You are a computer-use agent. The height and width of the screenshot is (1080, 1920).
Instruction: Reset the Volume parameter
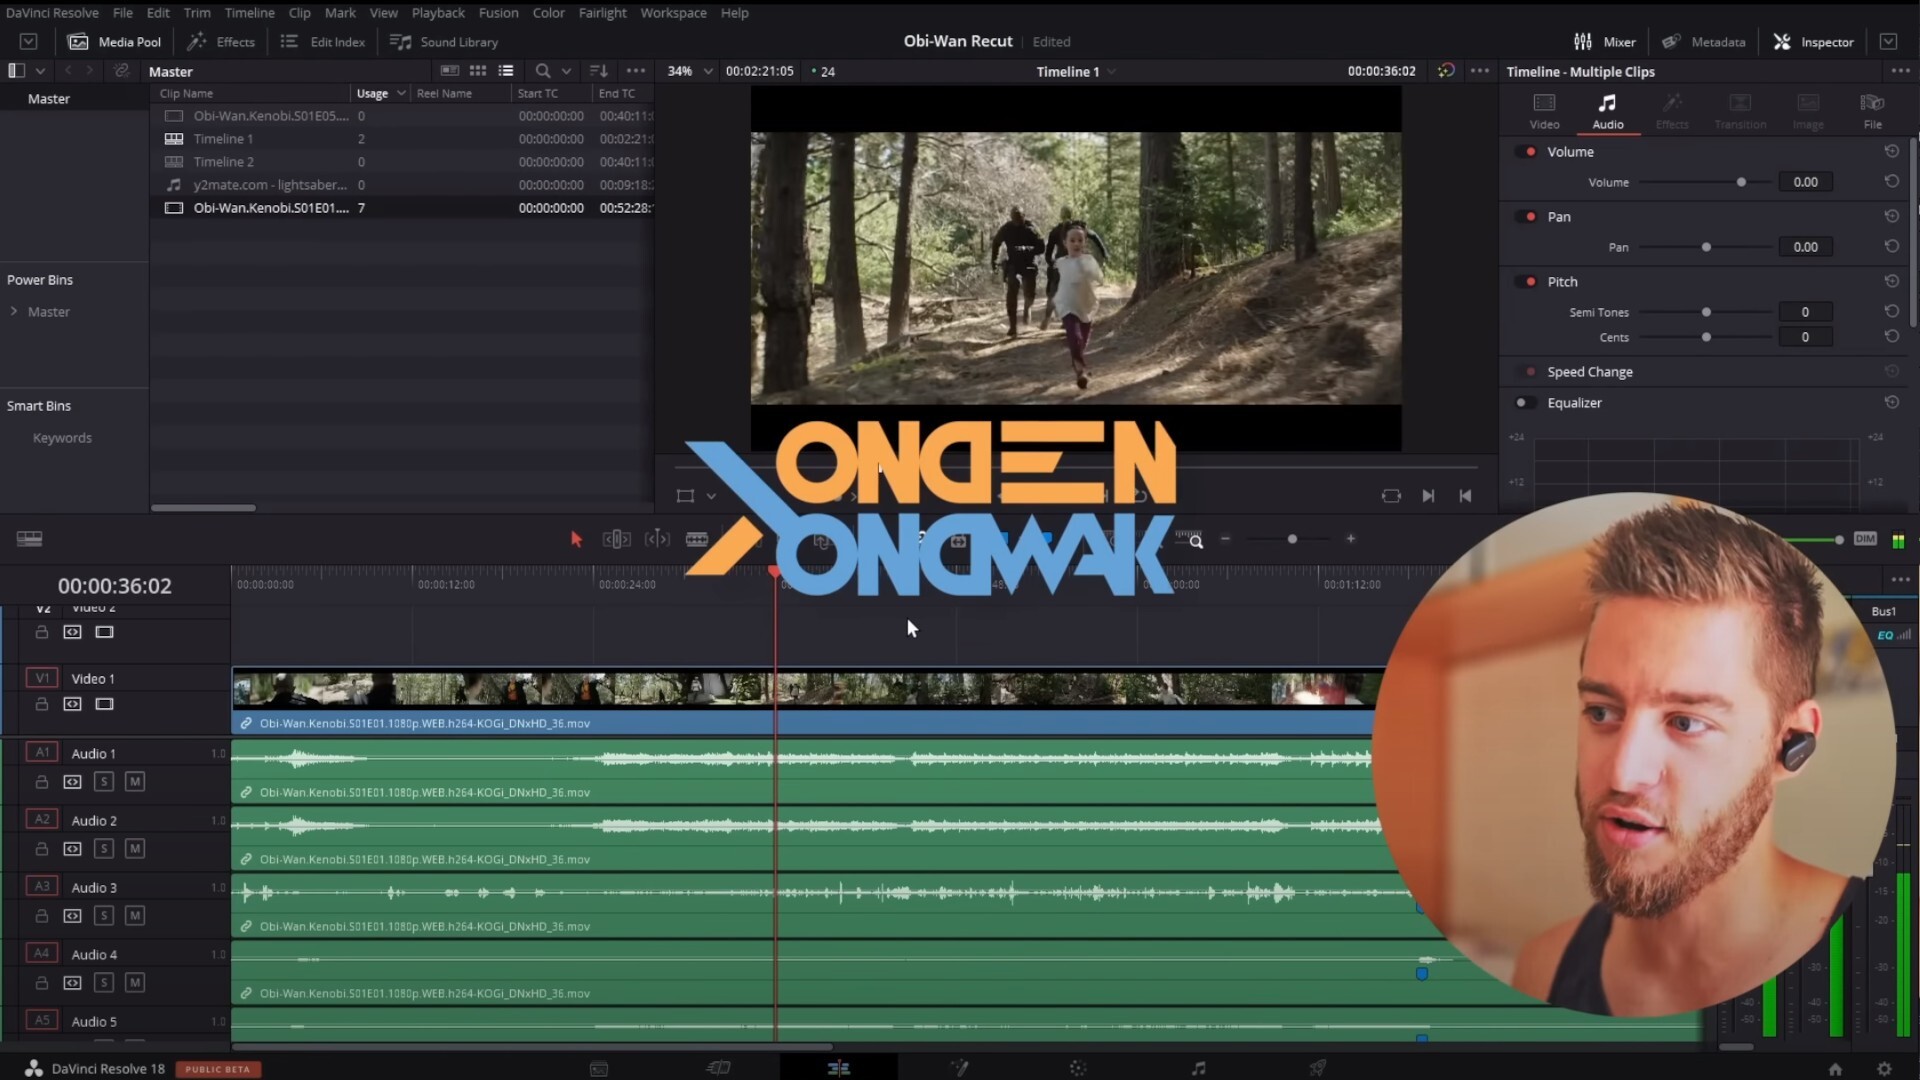(1891, 182)
